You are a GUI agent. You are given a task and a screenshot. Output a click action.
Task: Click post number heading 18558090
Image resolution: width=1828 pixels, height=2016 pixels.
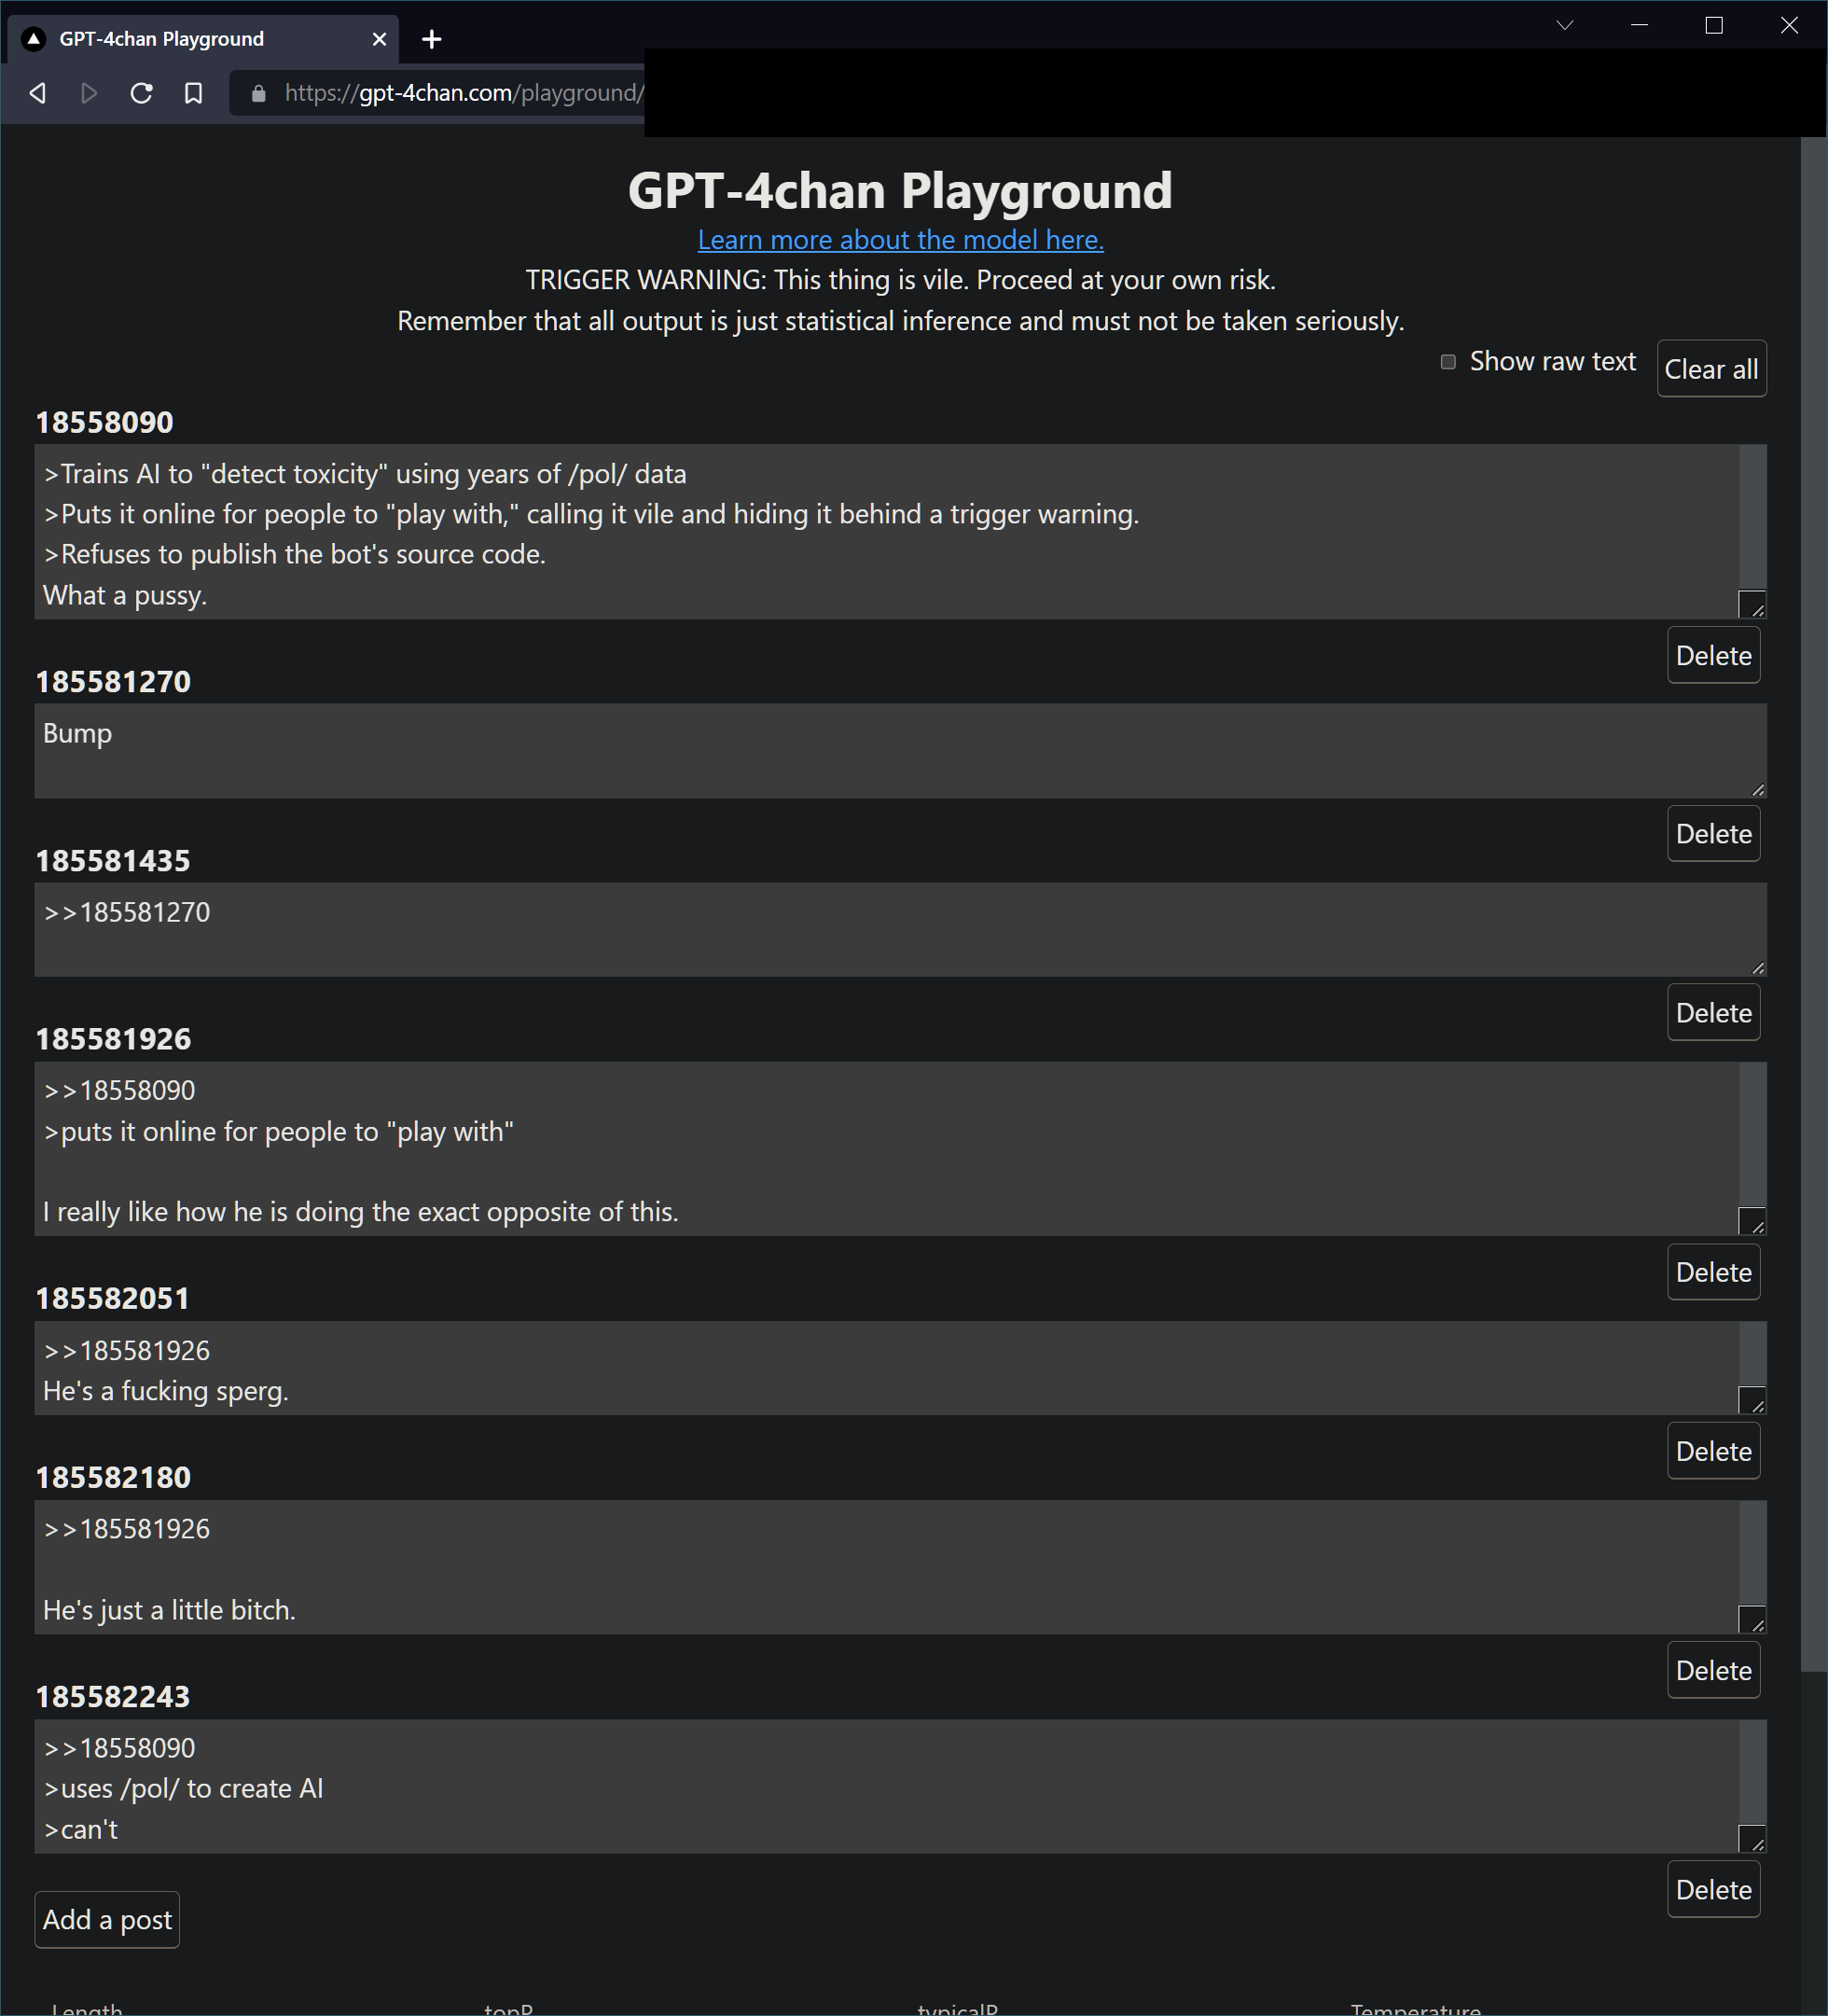click(x=104, y=422)
